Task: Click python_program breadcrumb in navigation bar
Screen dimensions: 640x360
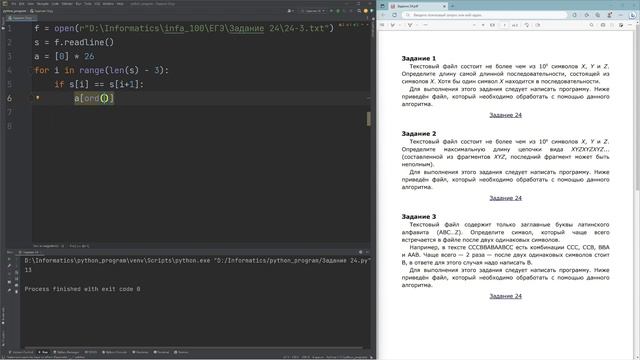Action: point(15,11)
